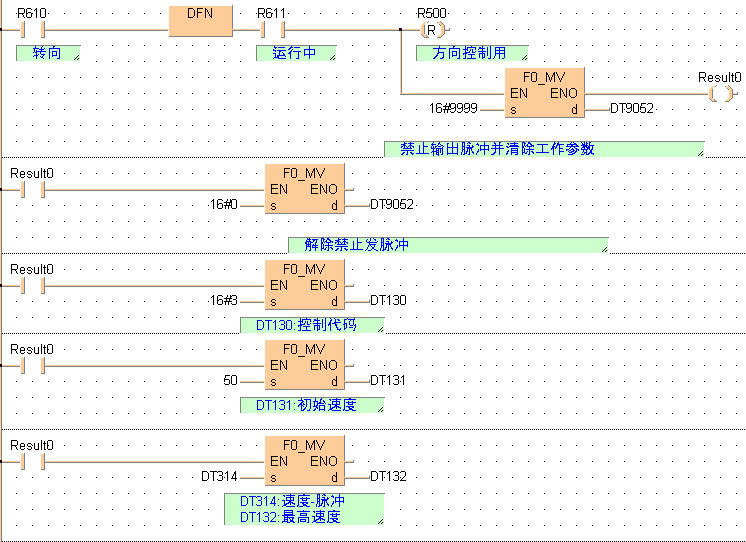Click the 16#9999 source value
Image resolution: width=746 pixels, height=542 pixels.
[x=453, y=107]
